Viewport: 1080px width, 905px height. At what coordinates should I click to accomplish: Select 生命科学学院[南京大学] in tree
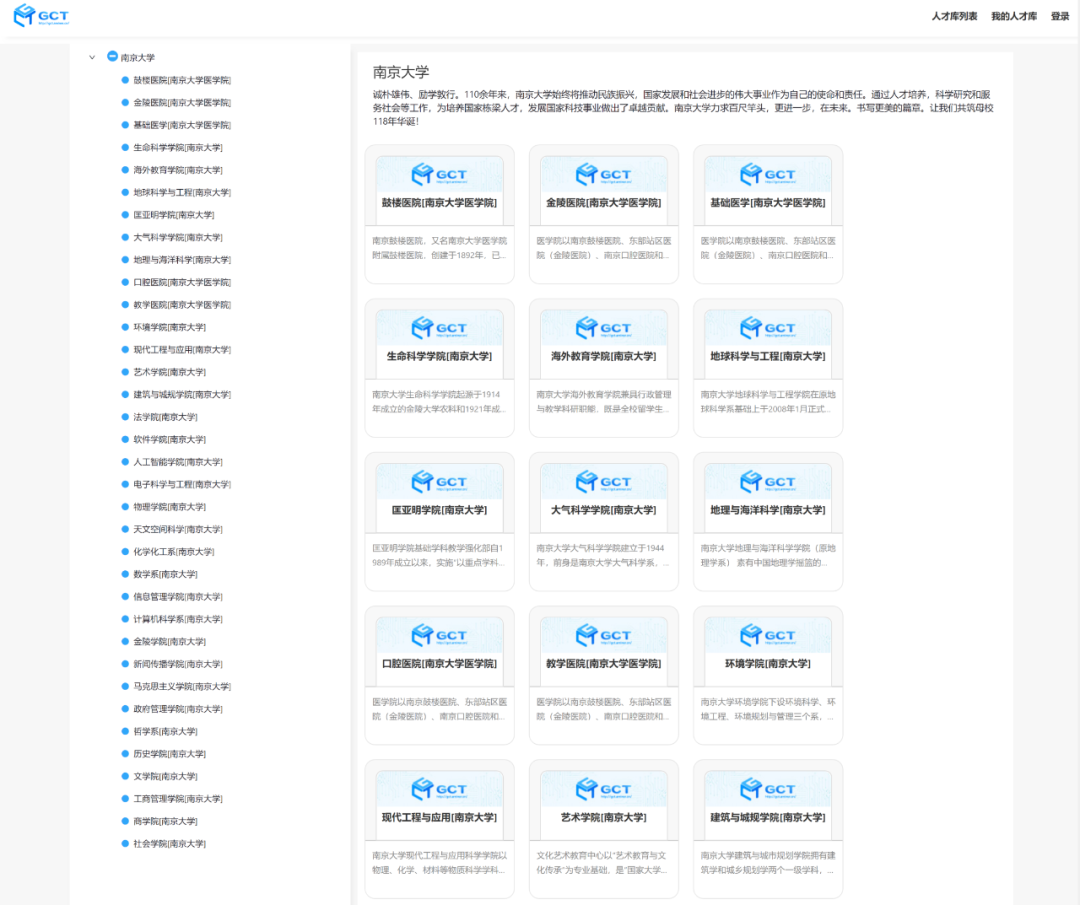pyautogui.click(x=178, y=147)
